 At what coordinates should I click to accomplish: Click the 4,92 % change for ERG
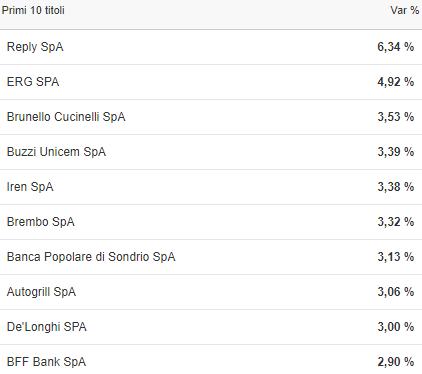396,82
